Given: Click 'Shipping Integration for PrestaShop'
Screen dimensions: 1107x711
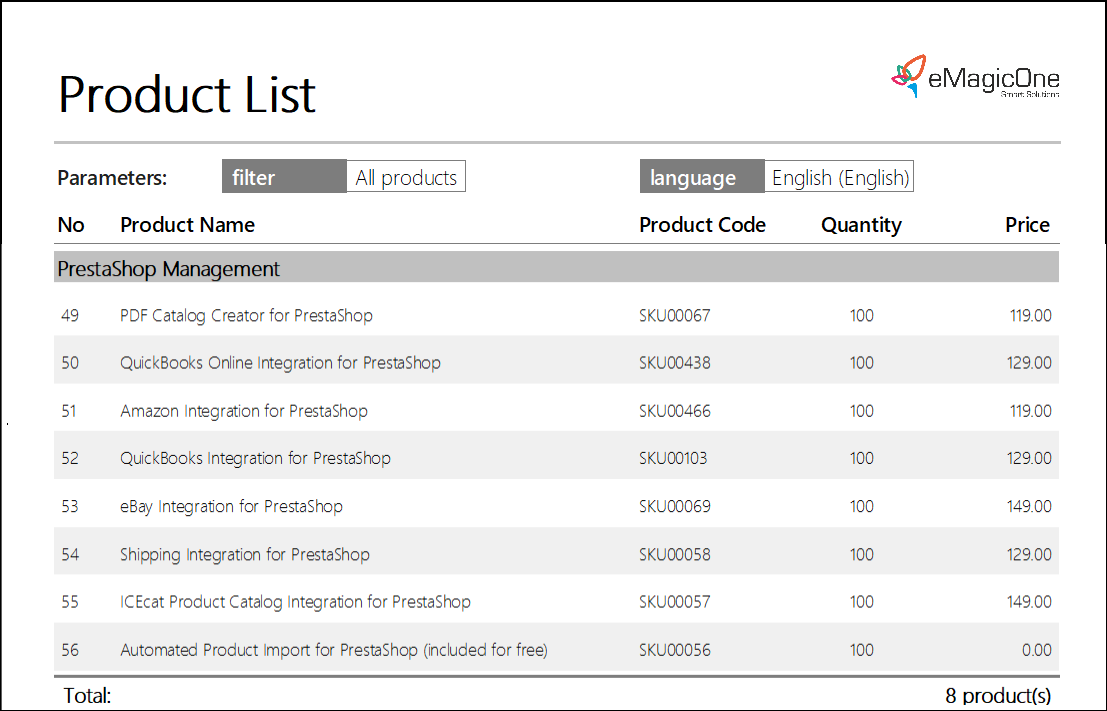Looking at the screenshot, I should [x=244, y=554].
